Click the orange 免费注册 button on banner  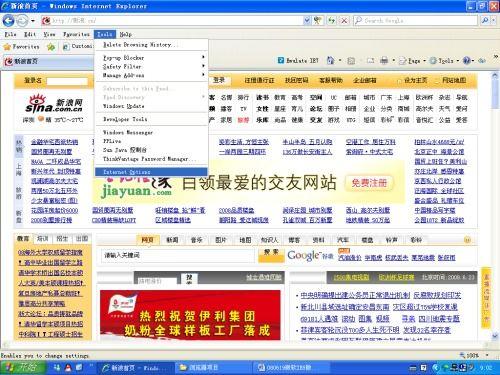369,183
